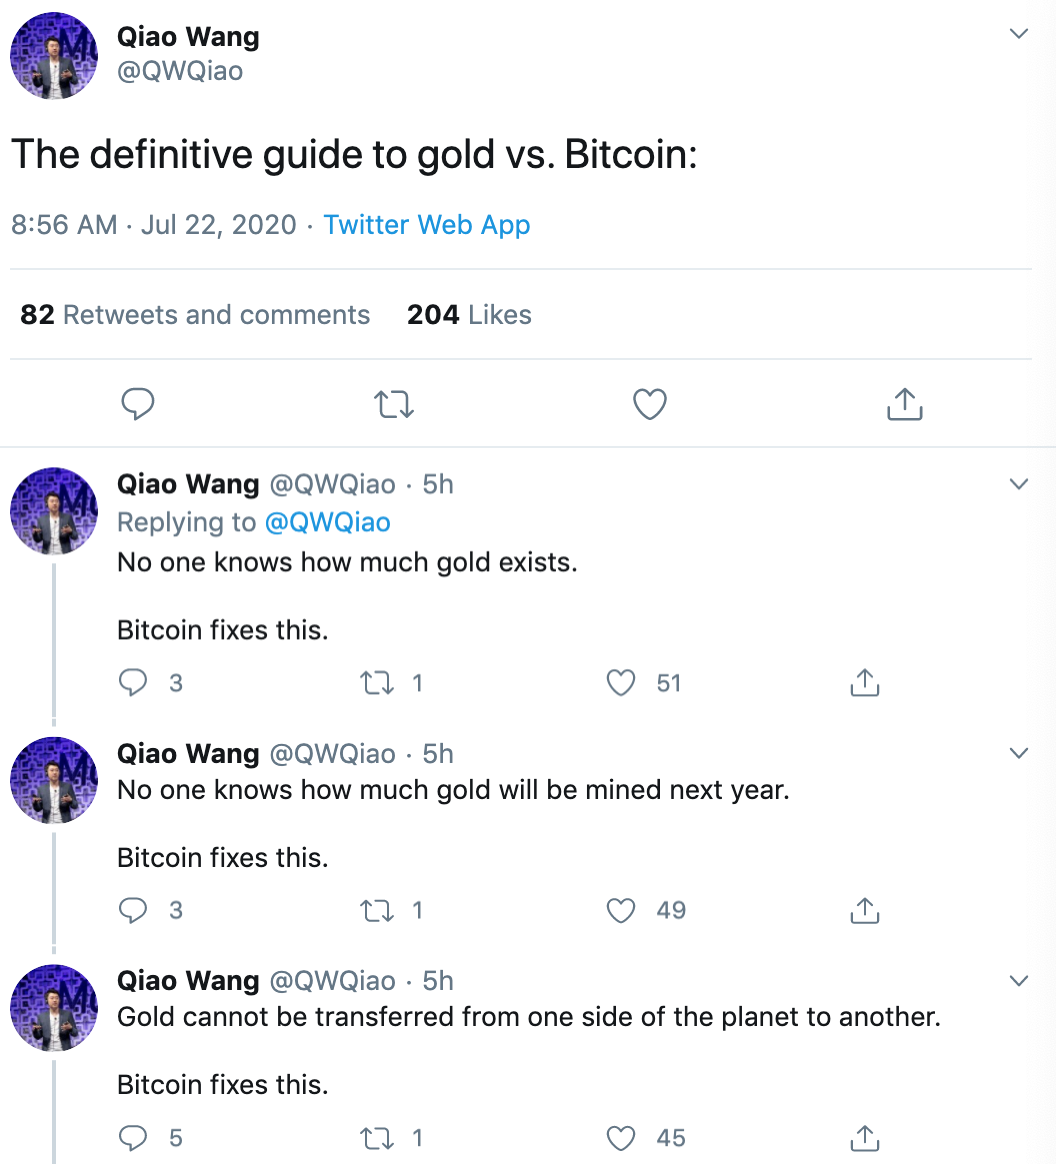This screenshot has height=1164, width=1056.
Task: Retweet the 'No one knows how much gold exists' tweet
Action: (x=378, y=682)
